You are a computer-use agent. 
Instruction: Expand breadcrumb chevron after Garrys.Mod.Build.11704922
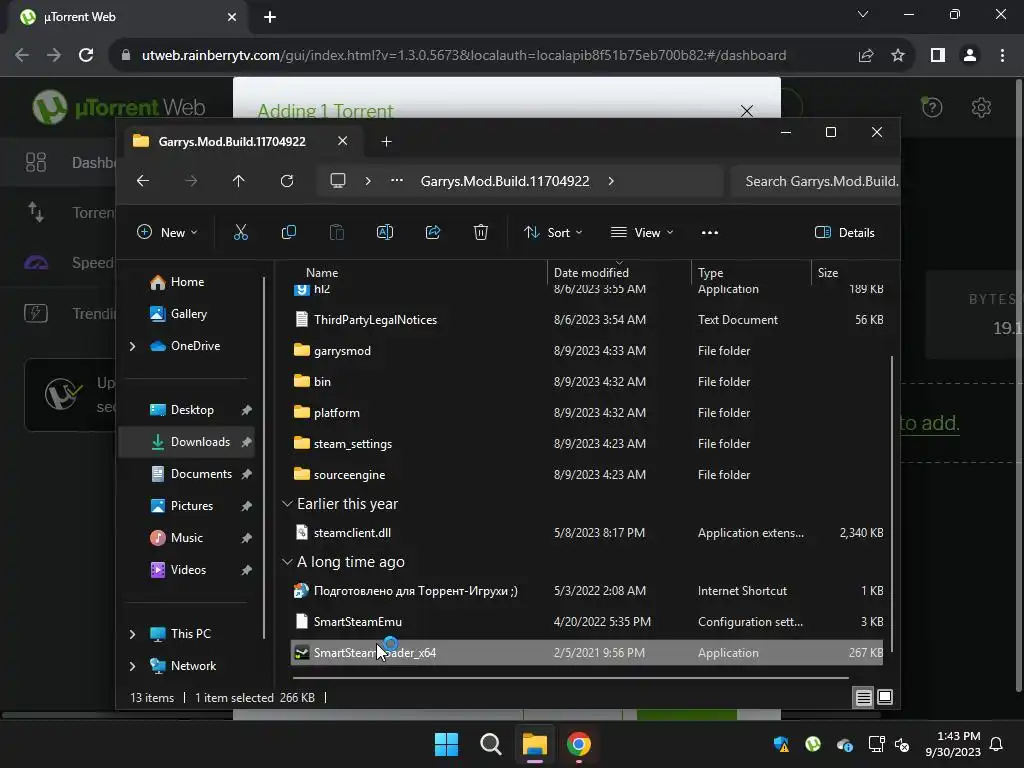coord(611,181)
